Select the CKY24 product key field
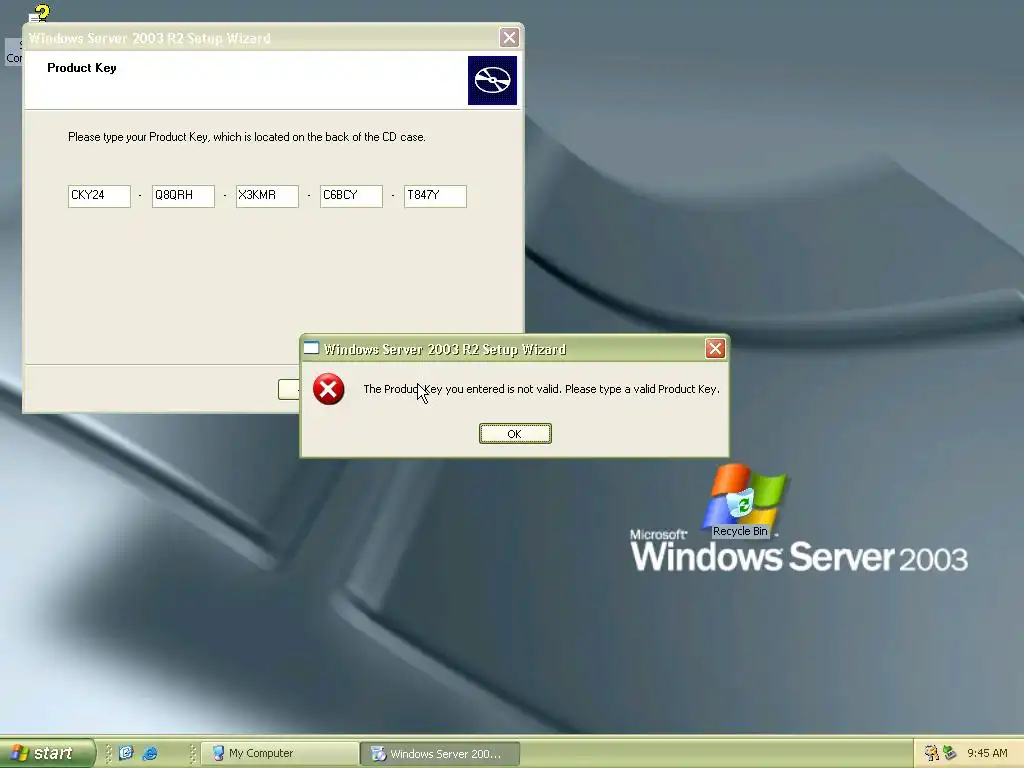 pos(99,196)
